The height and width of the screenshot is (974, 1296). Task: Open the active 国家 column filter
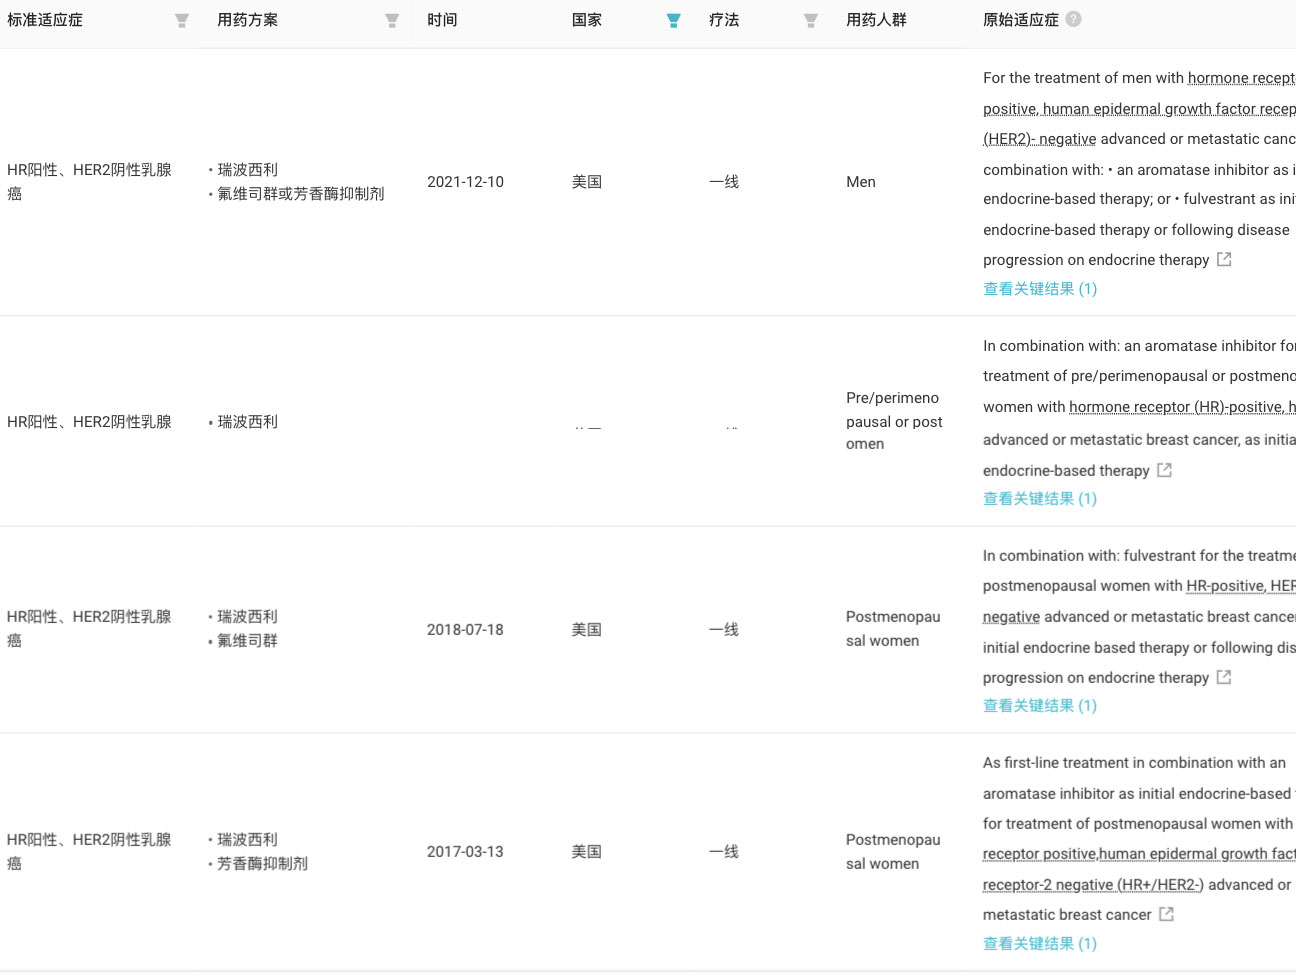pyautogui.click(x=673, y=21)
